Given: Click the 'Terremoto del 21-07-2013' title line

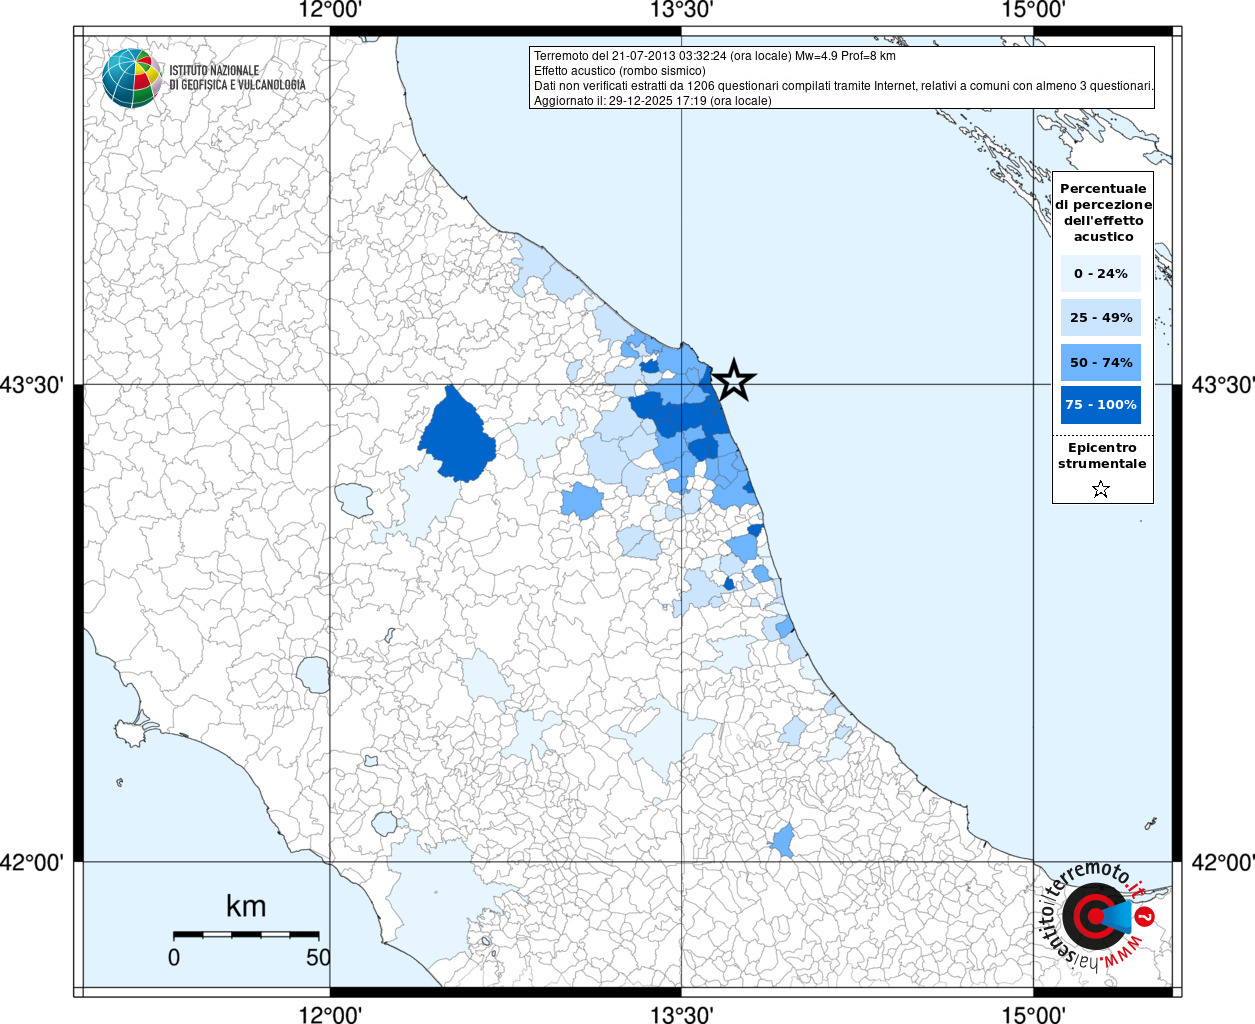Looking at the screenshot, I should point(714,56).
